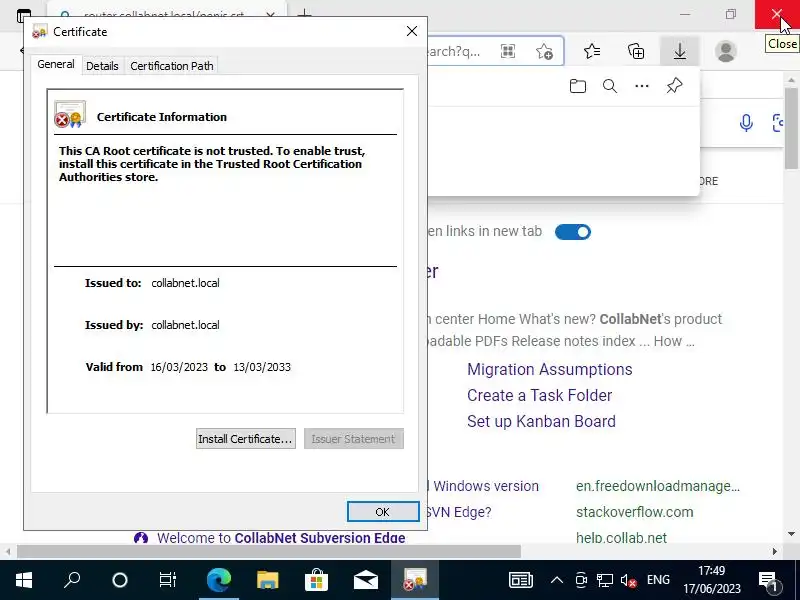Click the vertical scrollbar thumb in browser
Screen dimensions: 800x600
pos(791,128)
